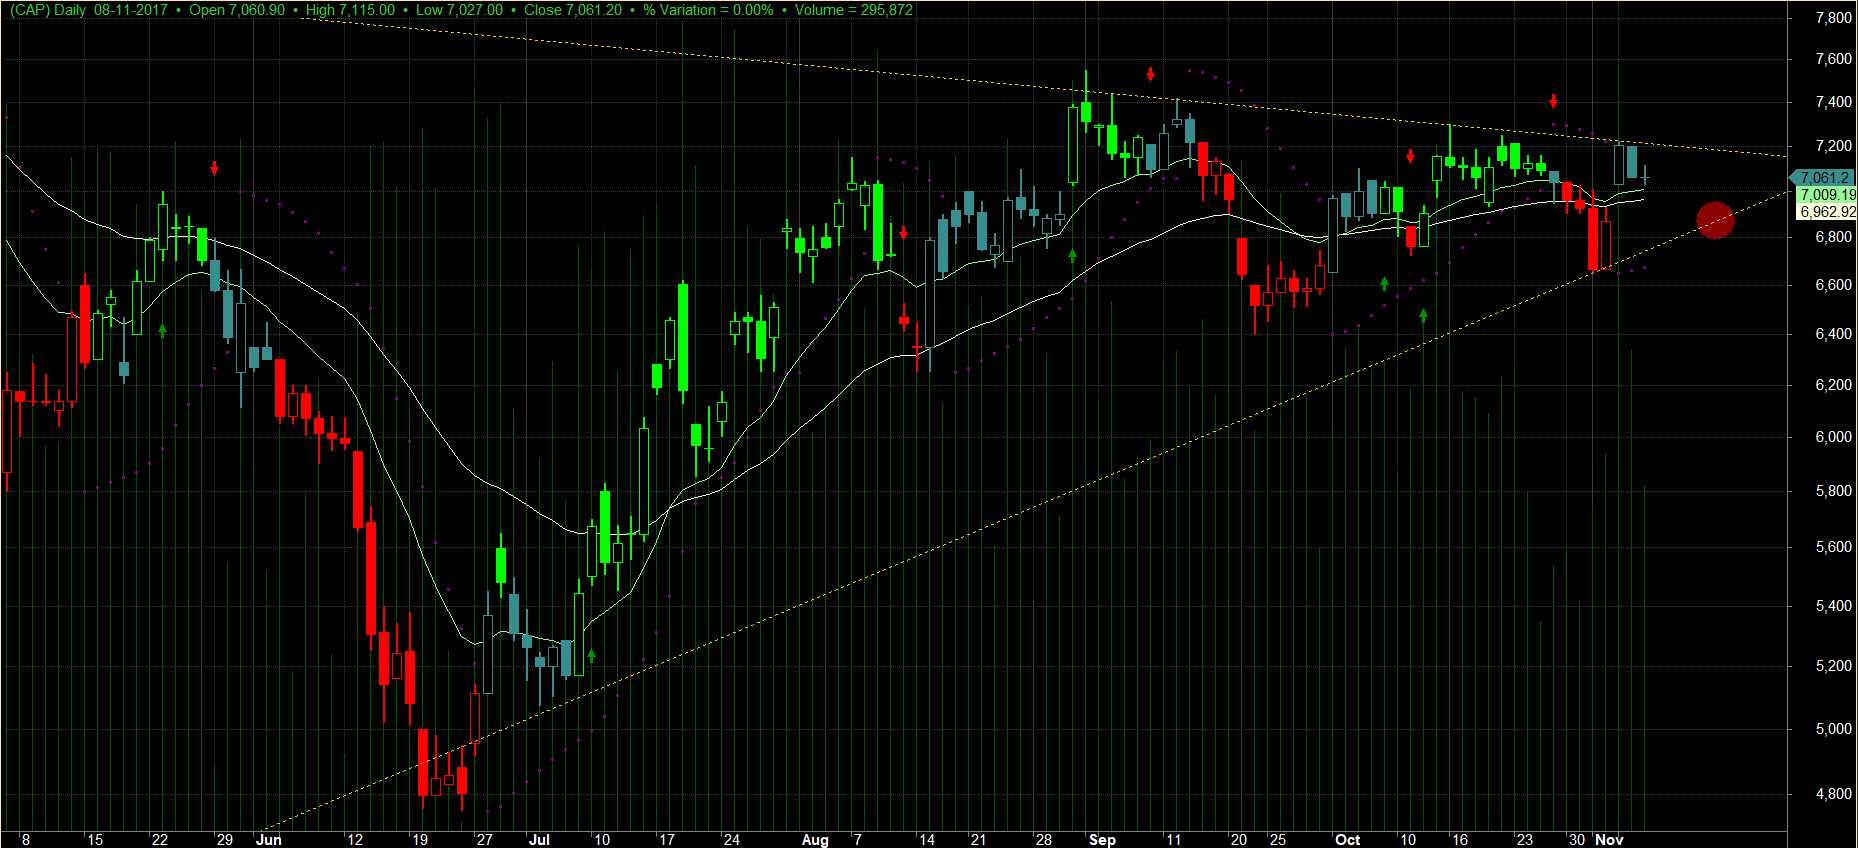Click the Aug month label on date axis
This screenshot has height=848, width=1858.
pos(815,840)
